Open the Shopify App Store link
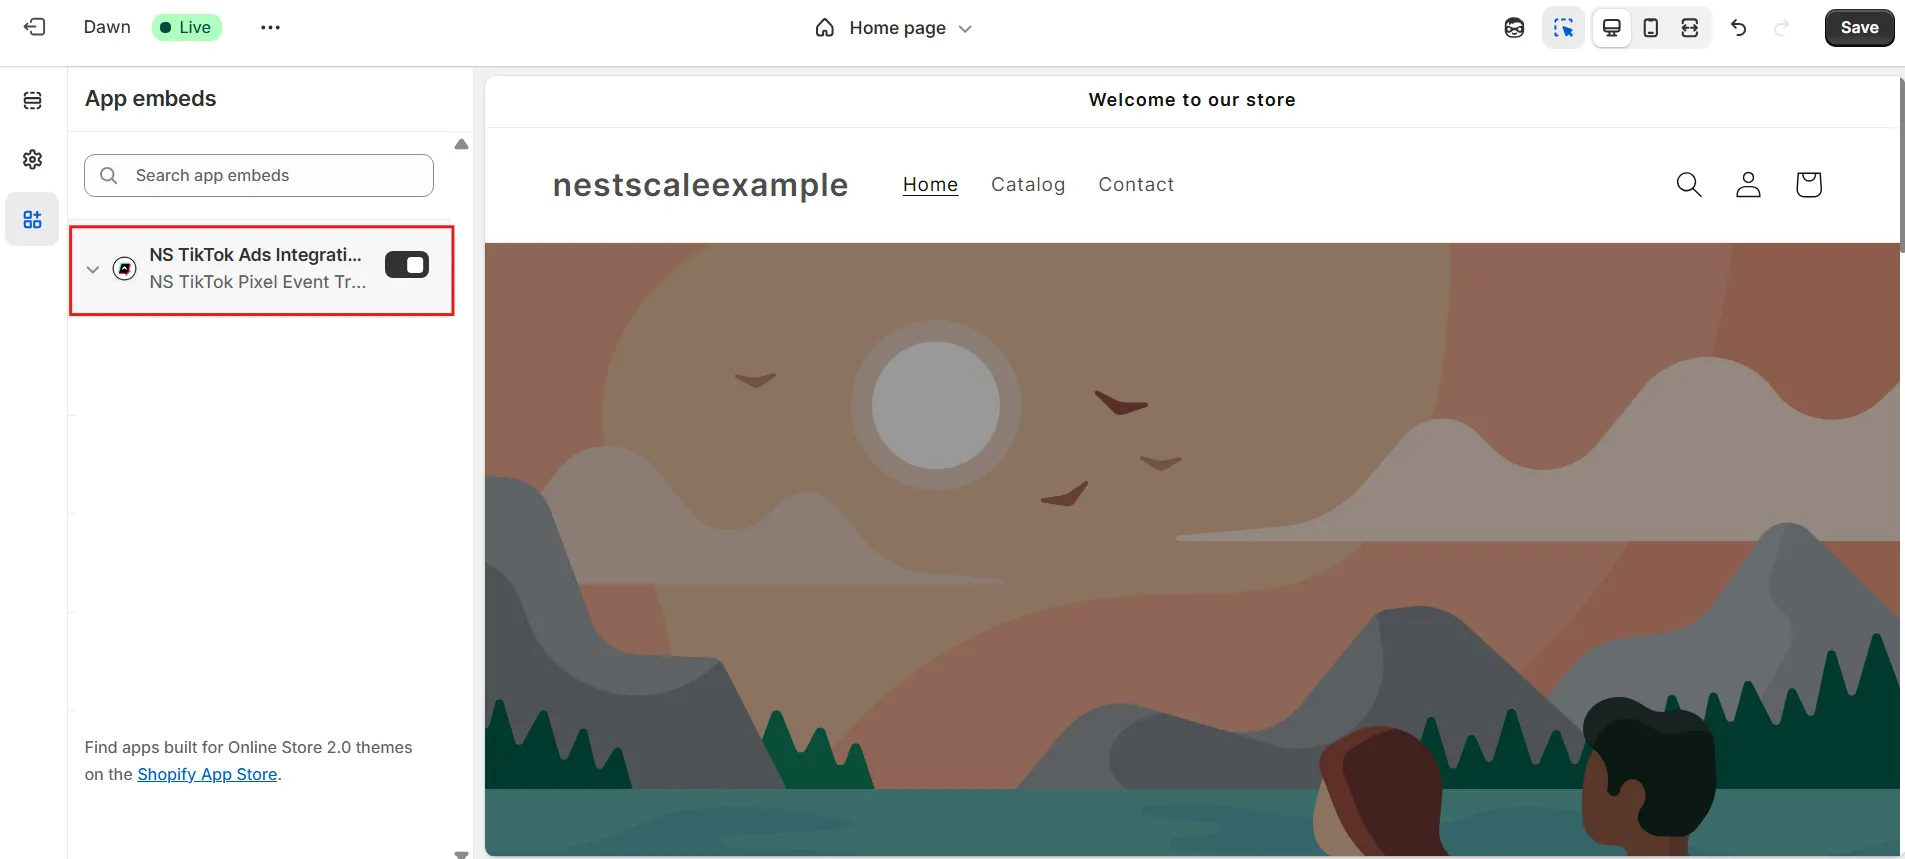Screen dimensions: 1905x859 point(207,774)
